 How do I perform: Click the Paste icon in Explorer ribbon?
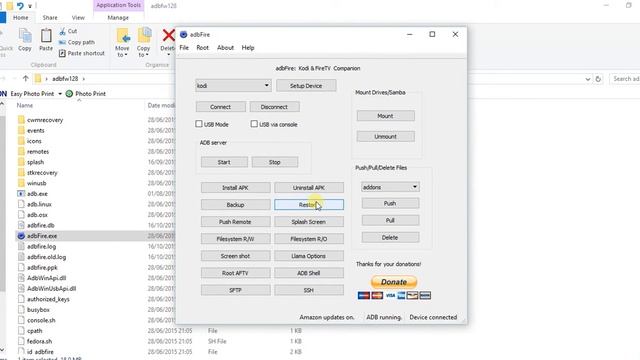coord(46,36)
